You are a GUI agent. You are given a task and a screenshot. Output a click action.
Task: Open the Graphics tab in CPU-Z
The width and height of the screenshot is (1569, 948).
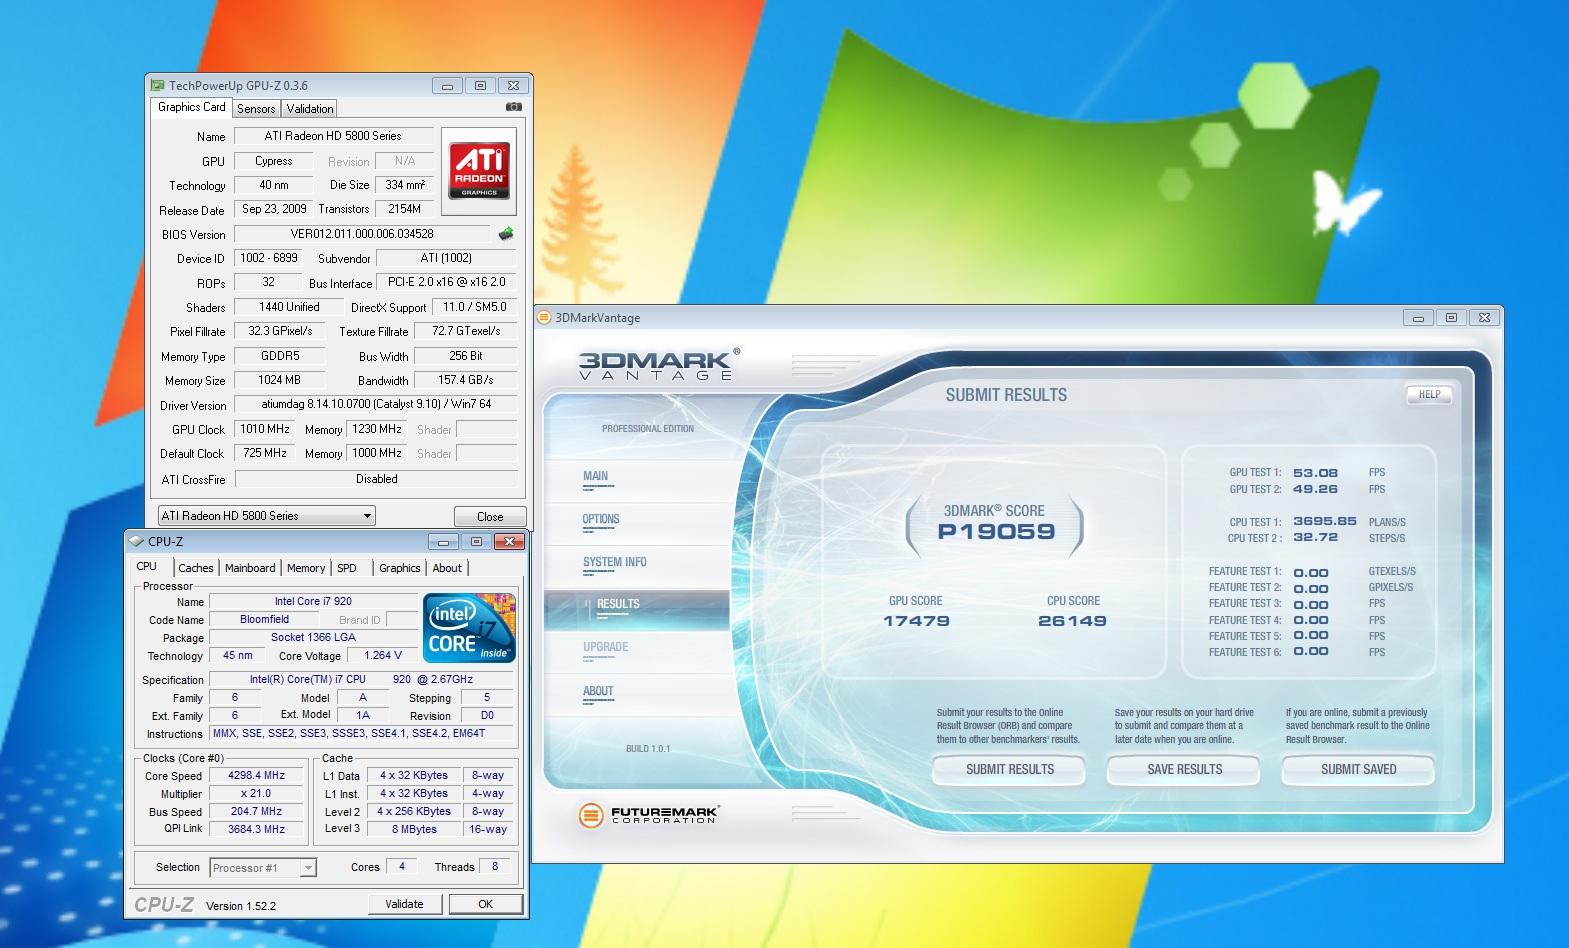[400, 568]
